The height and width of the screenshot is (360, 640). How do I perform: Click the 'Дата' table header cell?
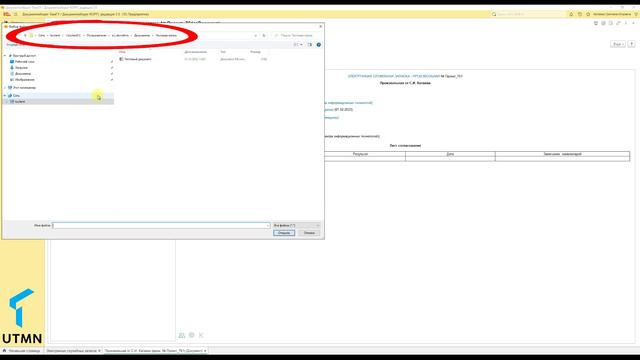[450, 154]
